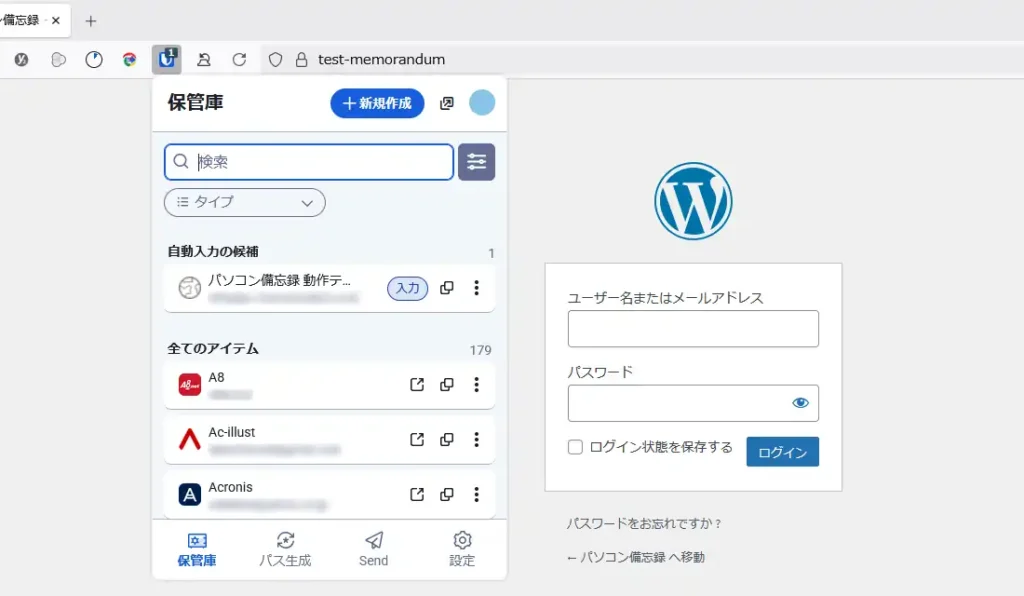Screen dimensions: 1024x596
Task: Click the browser reload icon
Action: tap(240, 59)
